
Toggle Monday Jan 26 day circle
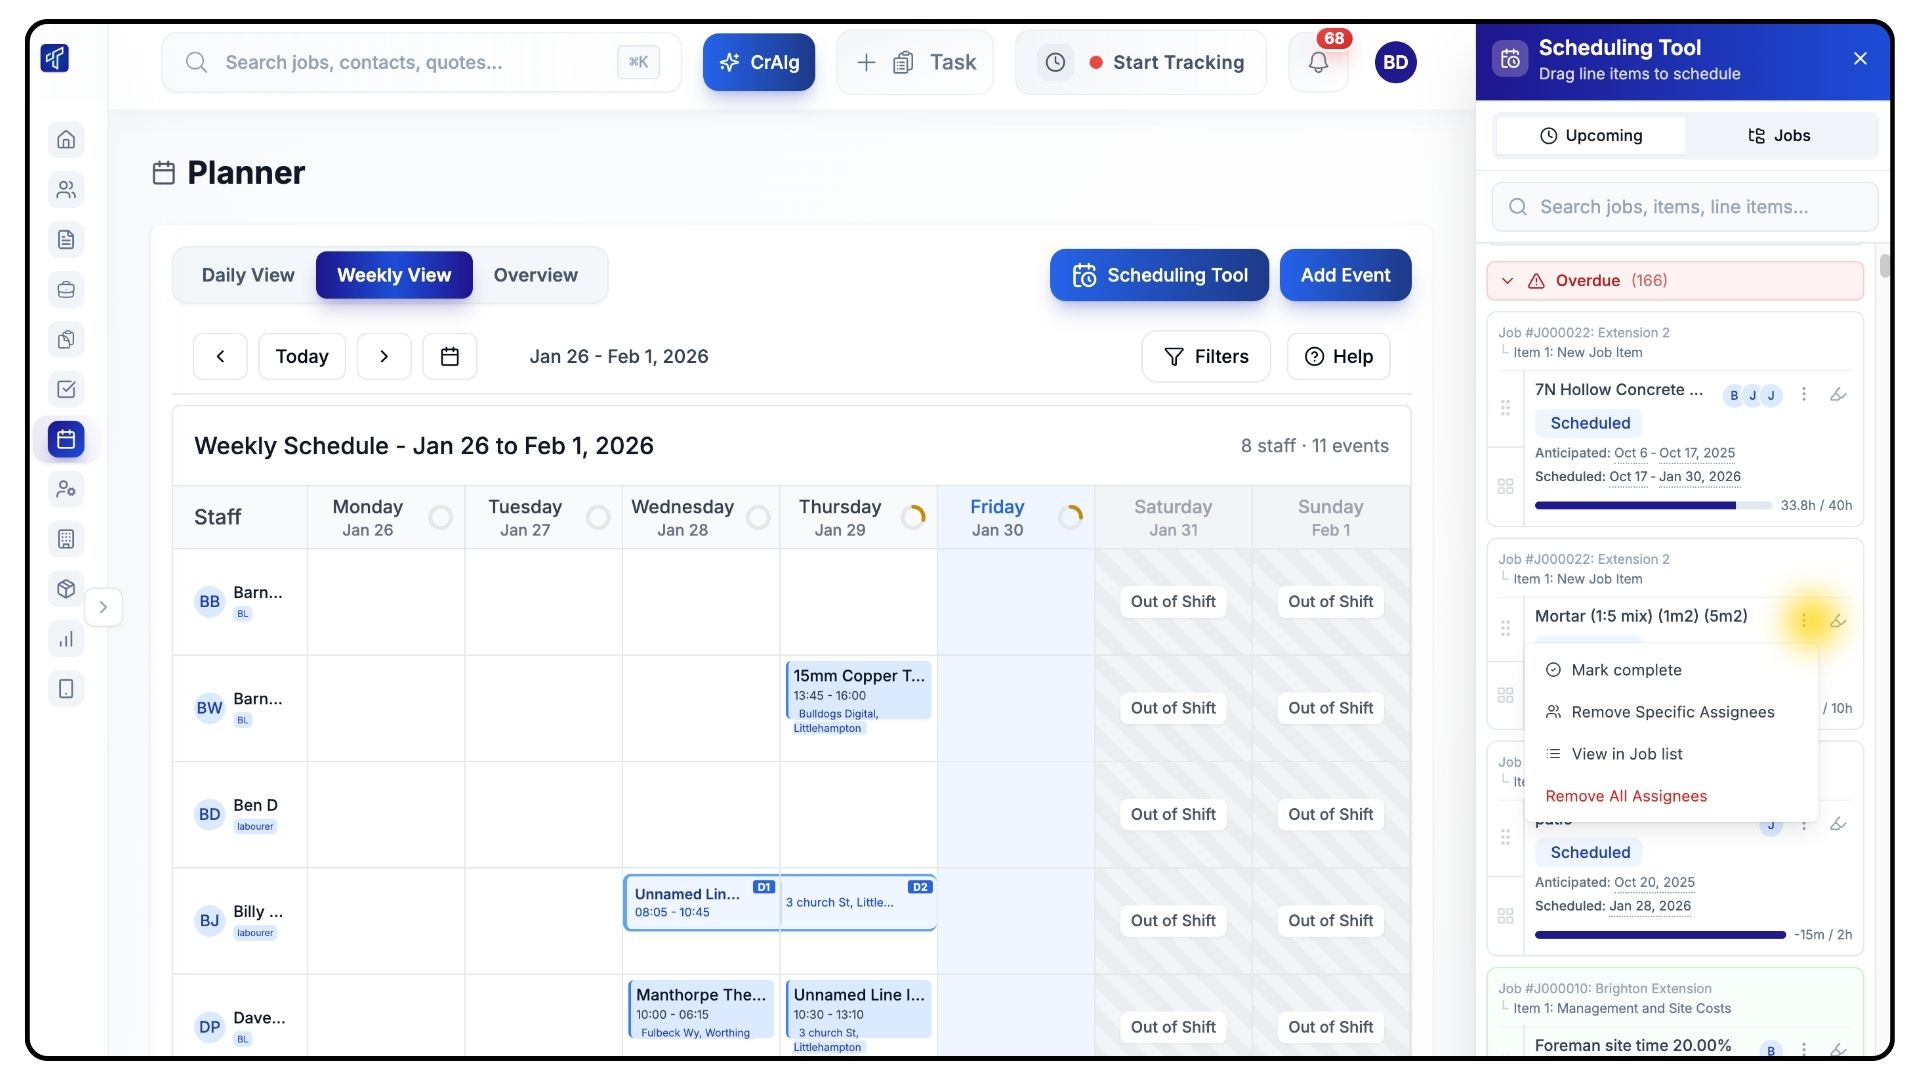coord(440,517)
